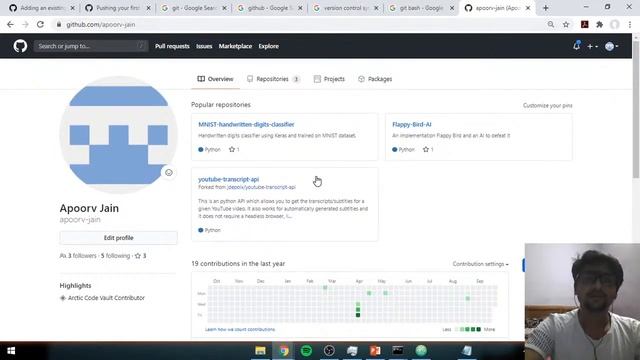This screenshot has height=360, width=640.
Task: Switch to the Packages tab
Action: pos(375,79)
